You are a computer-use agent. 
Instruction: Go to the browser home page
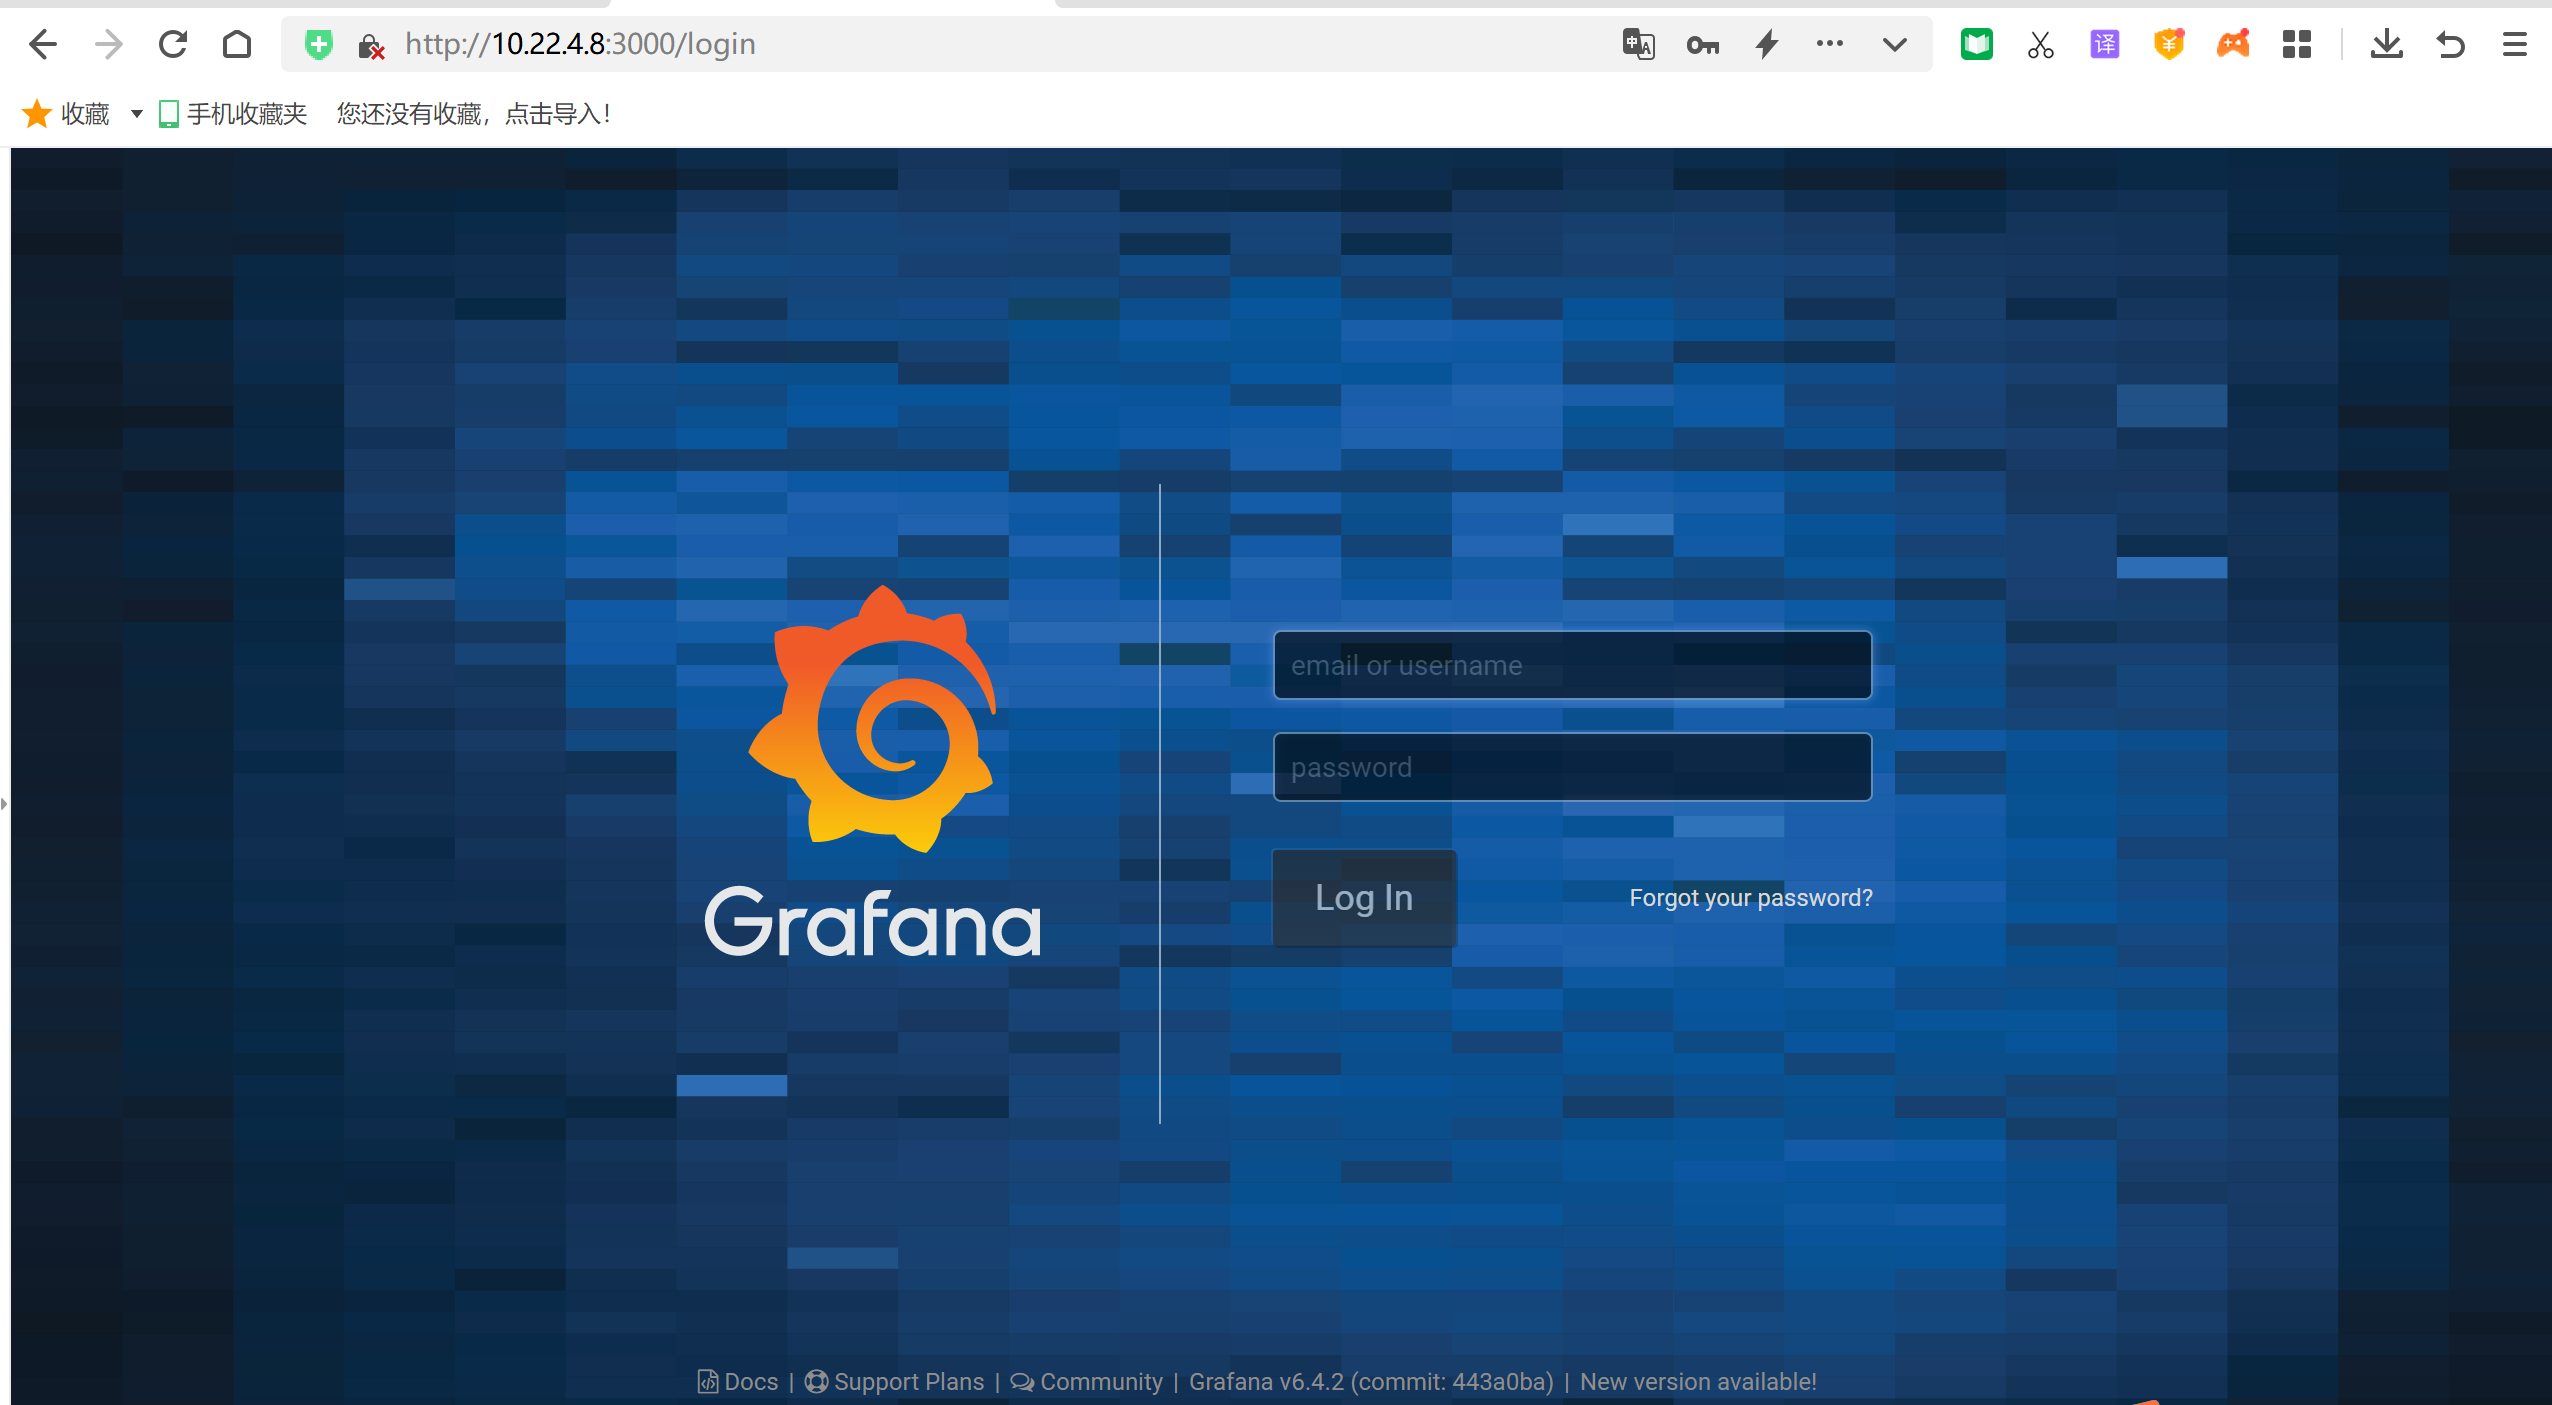pyautogui.click(x=237, y=44)
